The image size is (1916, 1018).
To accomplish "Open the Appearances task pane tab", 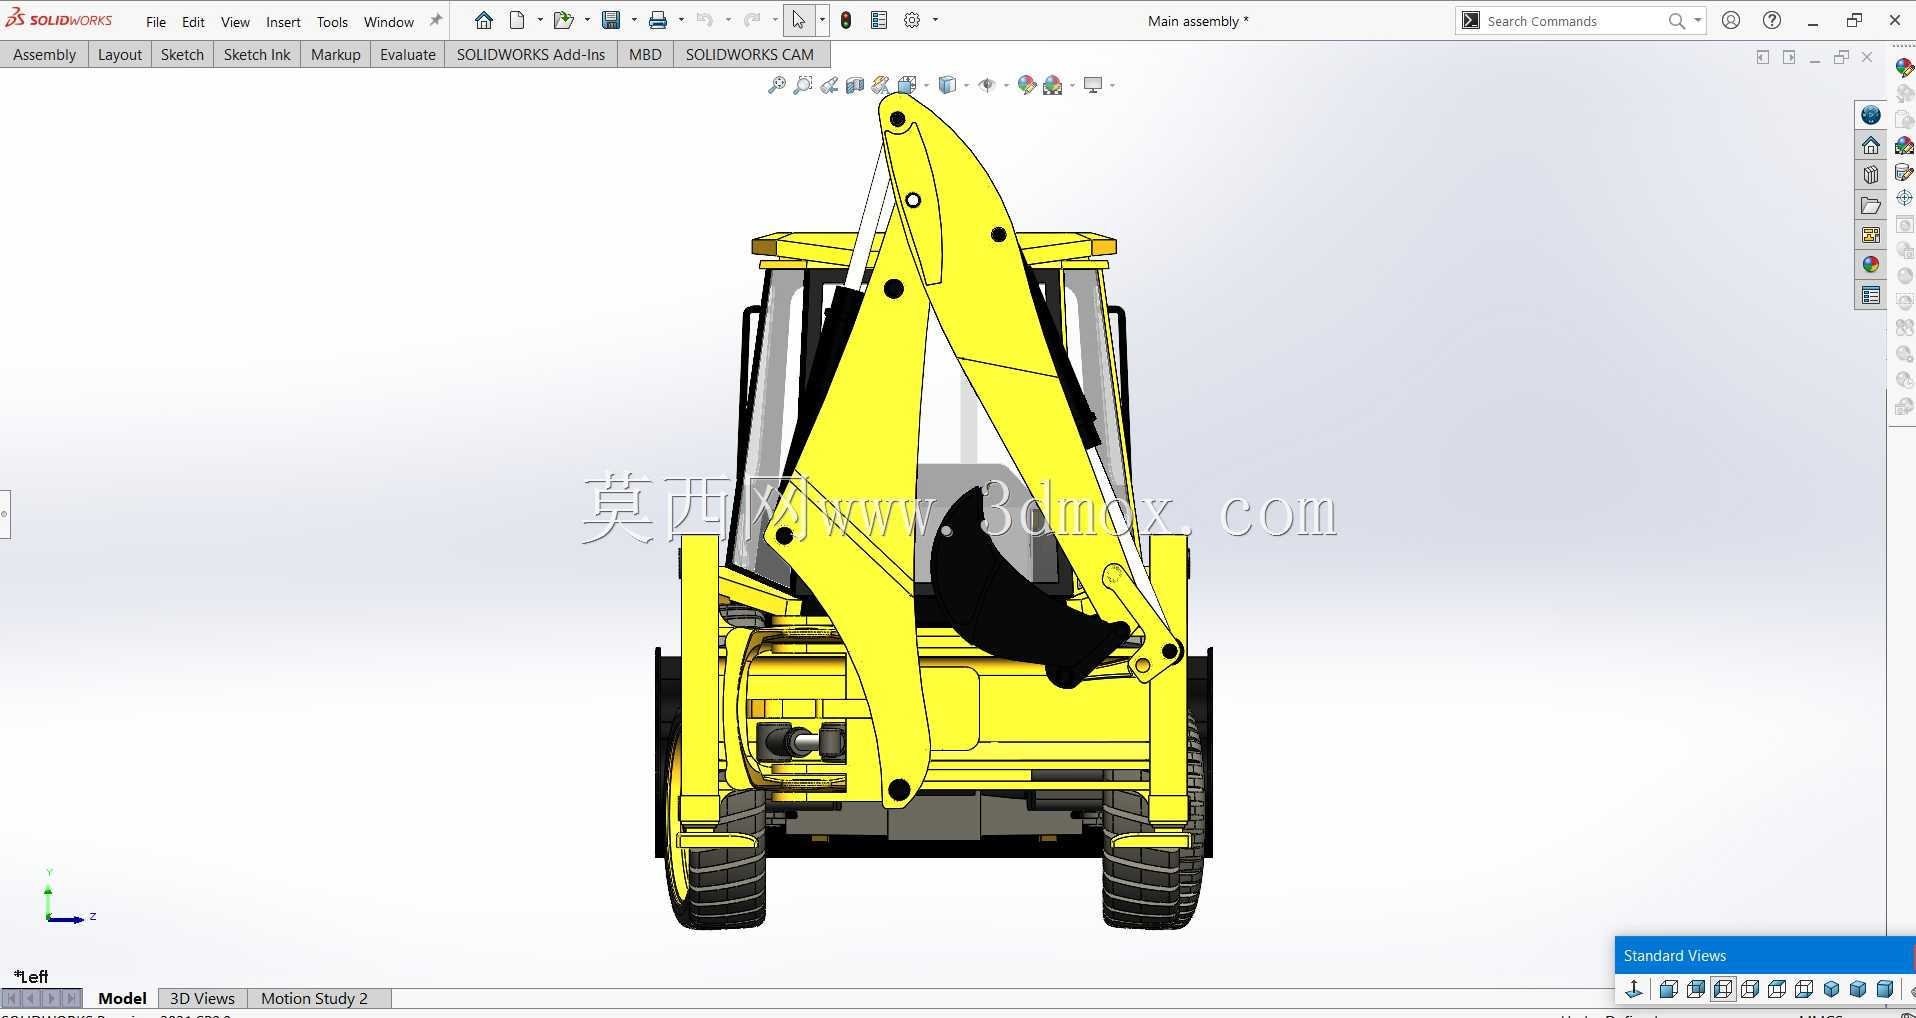I will click(x=1871, y=265).
